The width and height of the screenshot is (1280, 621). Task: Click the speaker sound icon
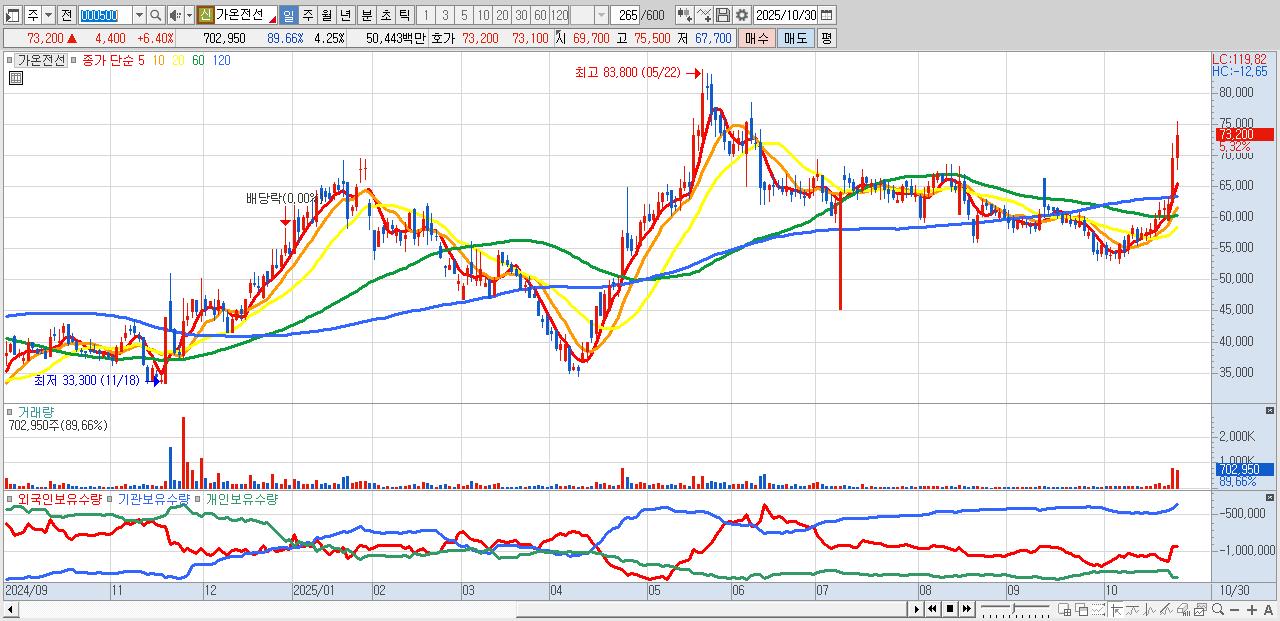pyautogui.click(x=175, y=15)
